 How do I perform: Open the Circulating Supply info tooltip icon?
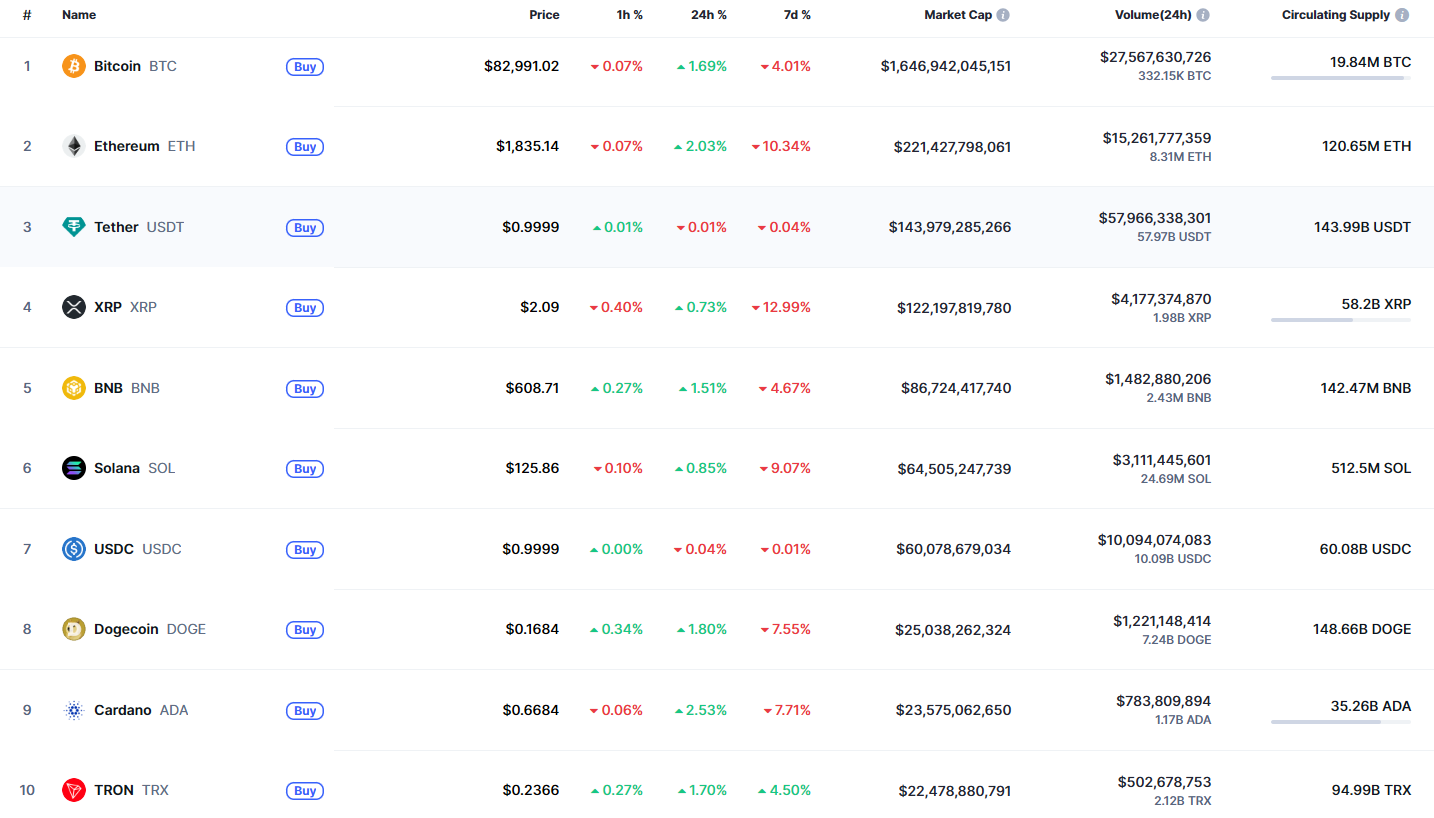pyautogui.click(x=1402, y=15)
